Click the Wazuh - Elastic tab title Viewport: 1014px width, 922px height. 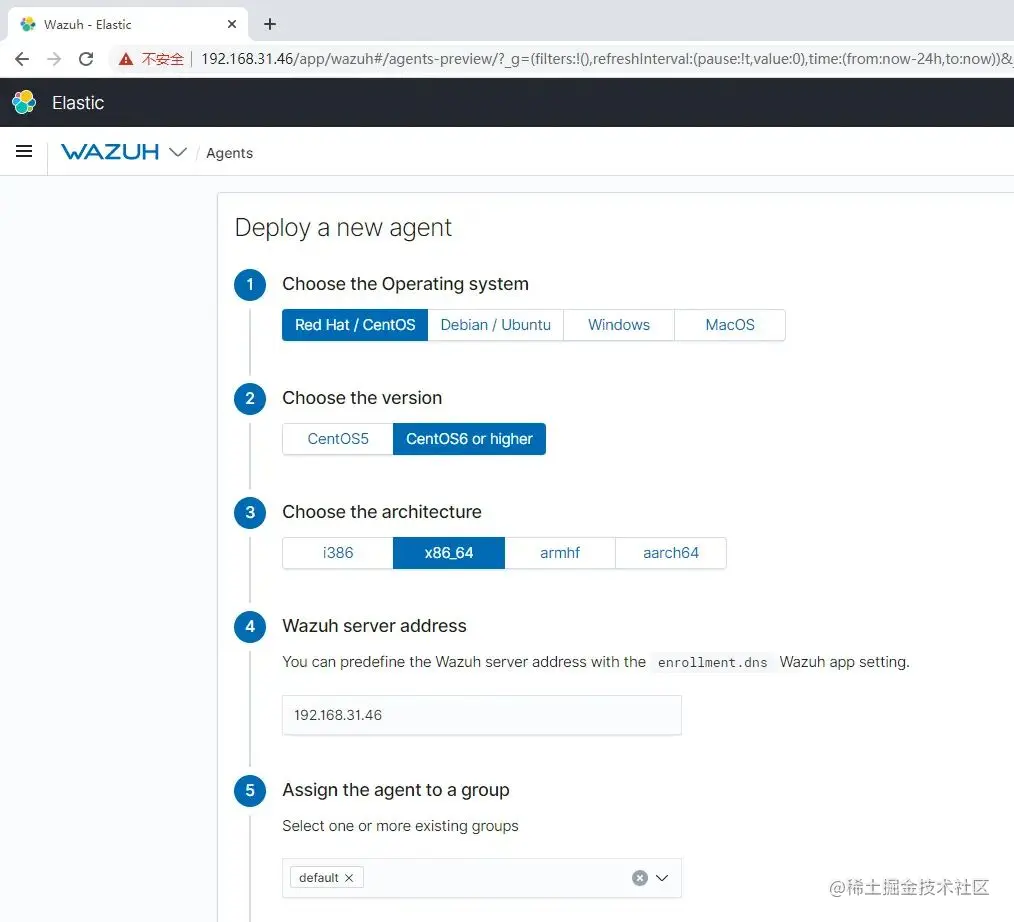[87, 25]
